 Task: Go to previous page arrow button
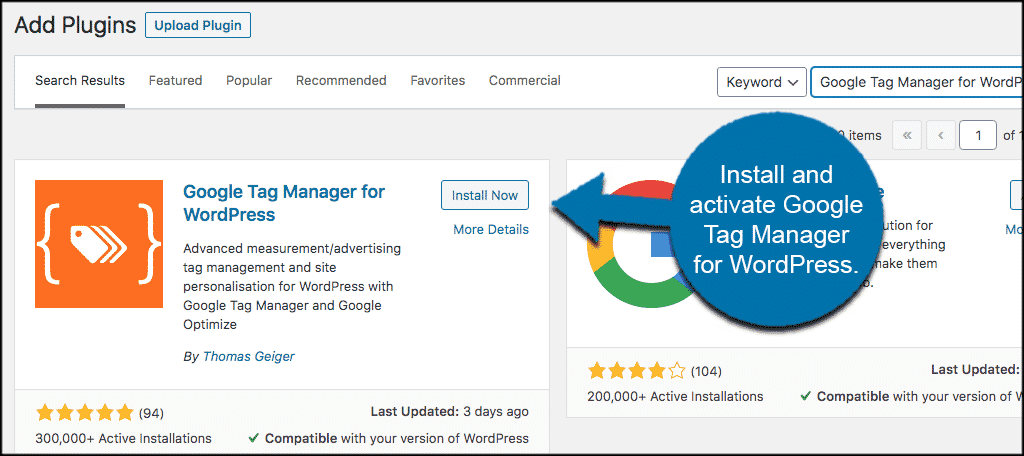click(x=941, y=136)
